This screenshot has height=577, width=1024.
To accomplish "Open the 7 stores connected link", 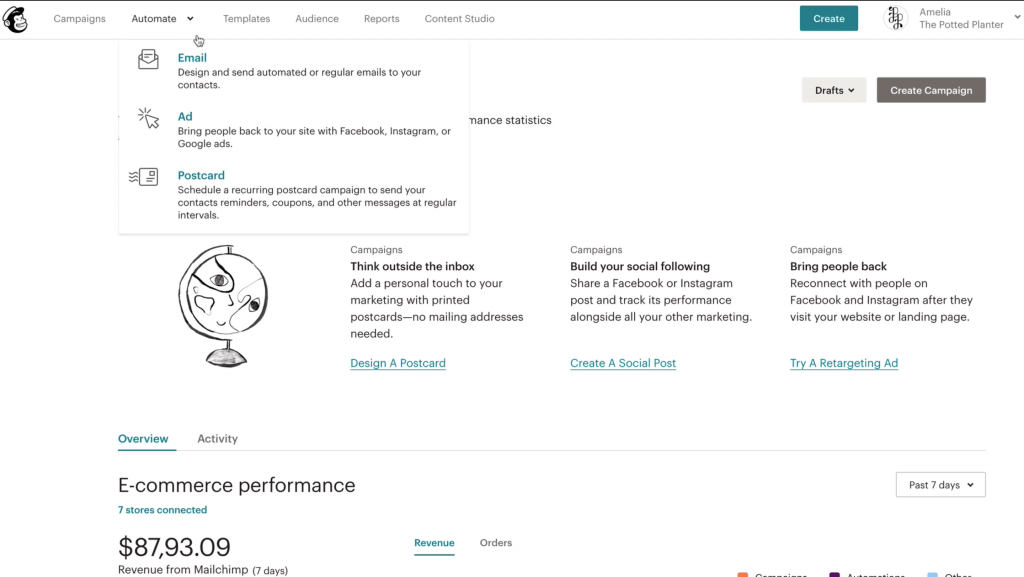I will (163, 510).
